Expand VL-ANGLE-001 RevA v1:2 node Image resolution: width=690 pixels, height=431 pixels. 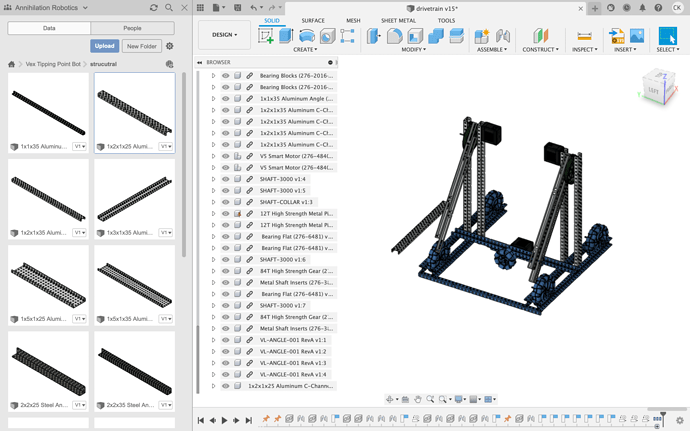pyautogui.click(x=213, y=351)
